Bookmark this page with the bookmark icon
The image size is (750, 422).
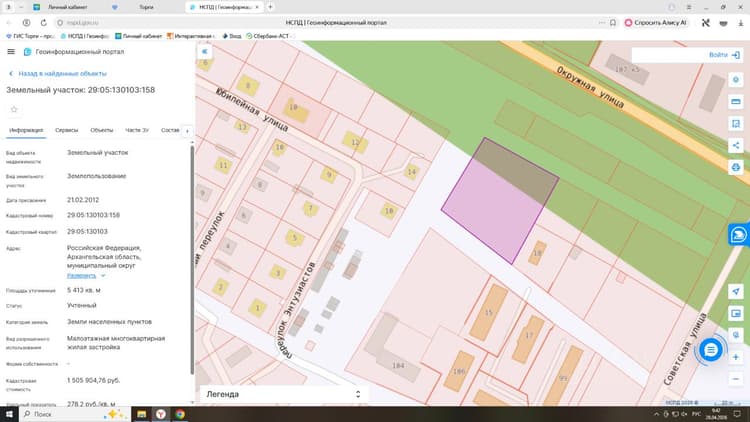[613, 22]
